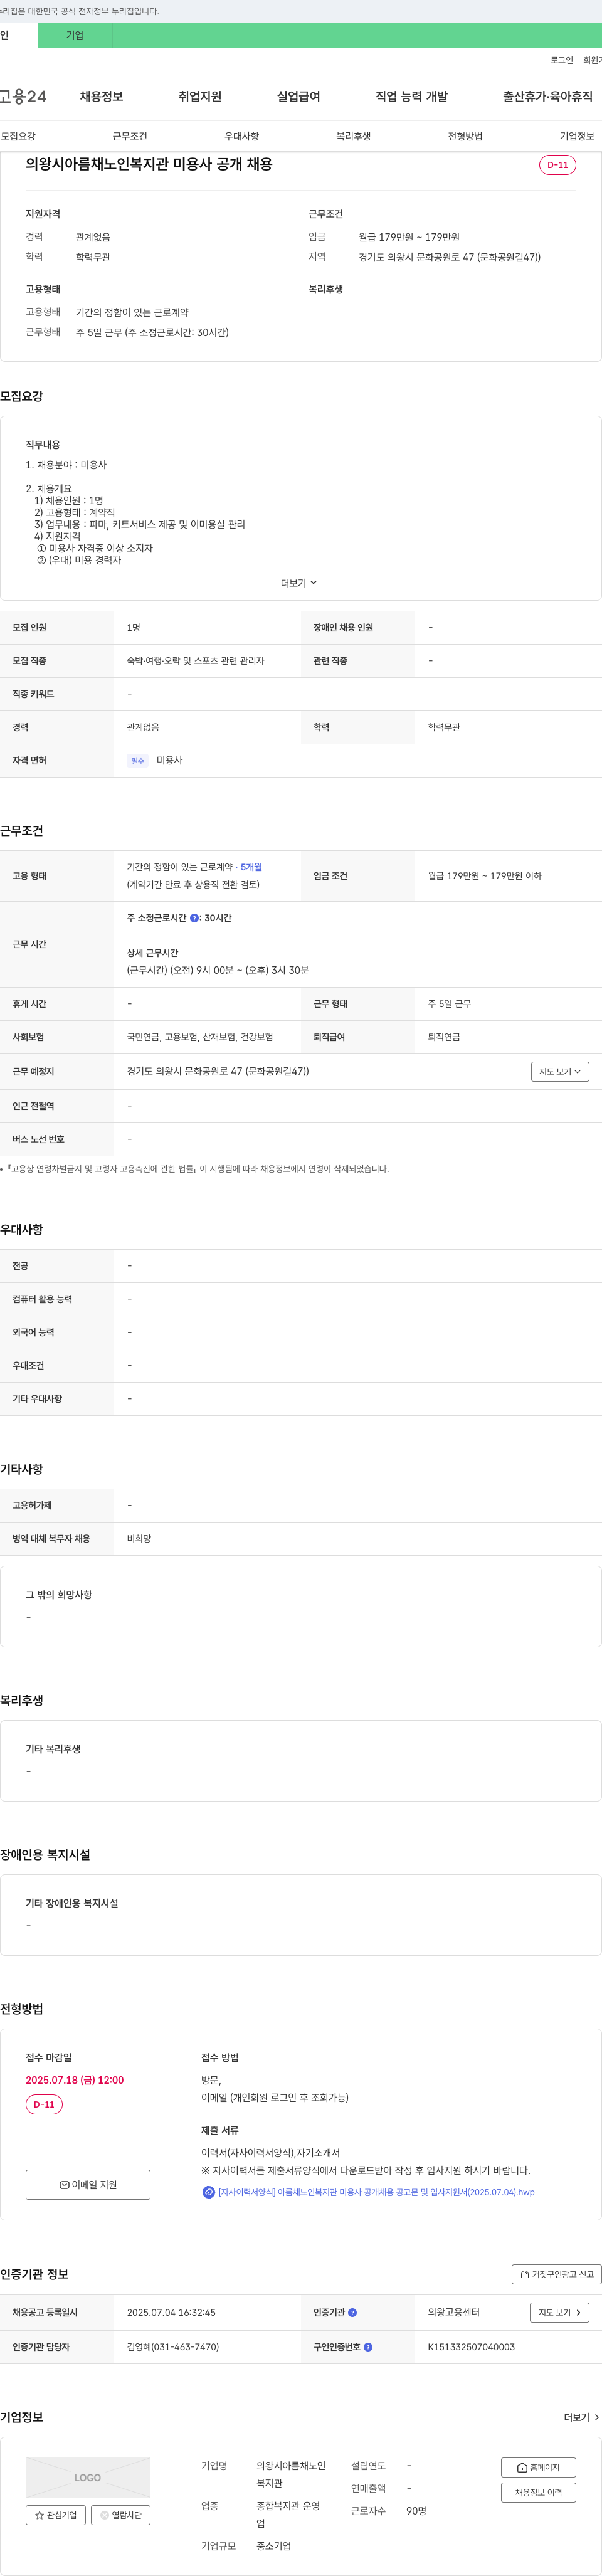
Task: Open the 출산휴가·육아휴직 menu
Action: pyautogui.click(x=547, y=96)
